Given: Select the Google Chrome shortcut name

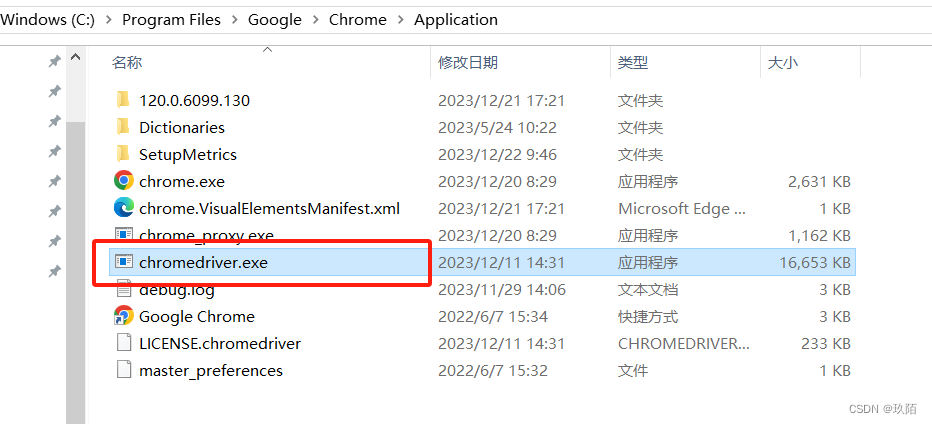Looking at the screenshot, I should [x=197, y=317].
